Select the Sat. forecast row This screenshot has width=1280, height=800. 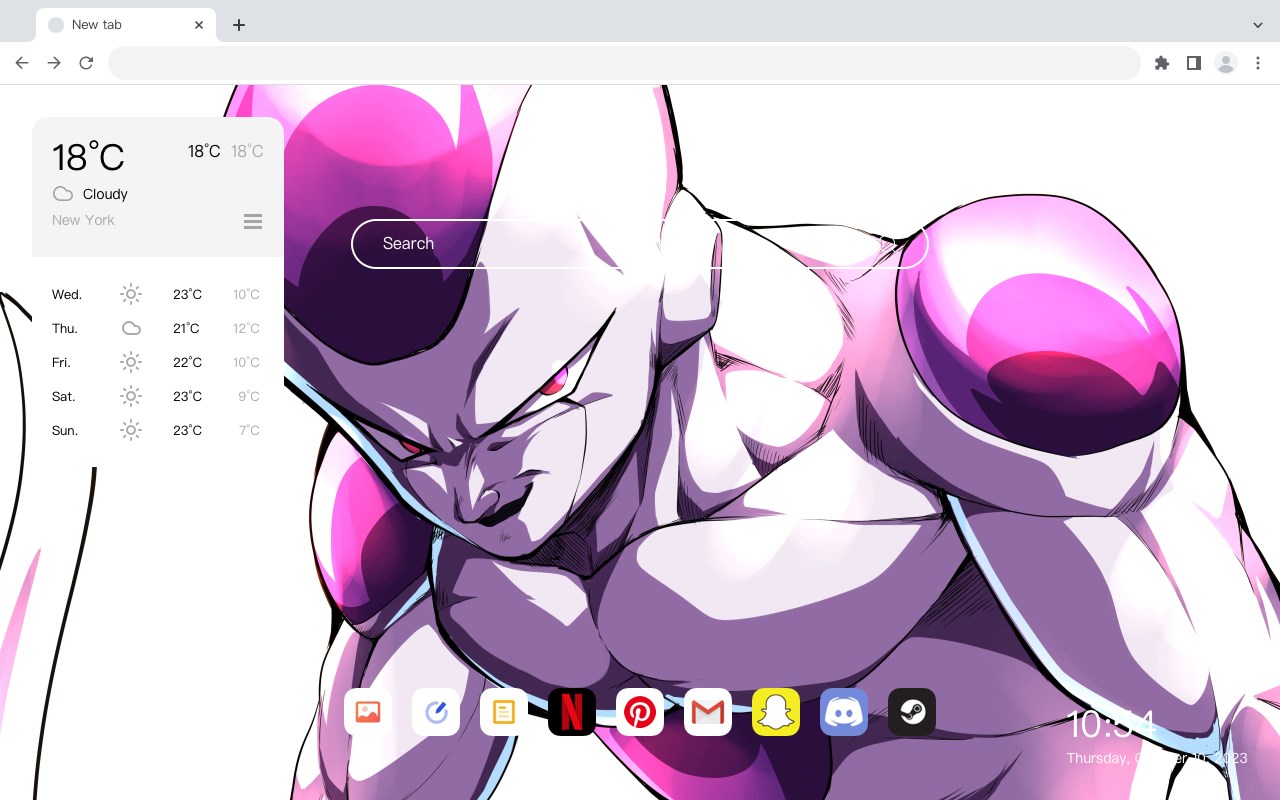click(x=157, y=396)
